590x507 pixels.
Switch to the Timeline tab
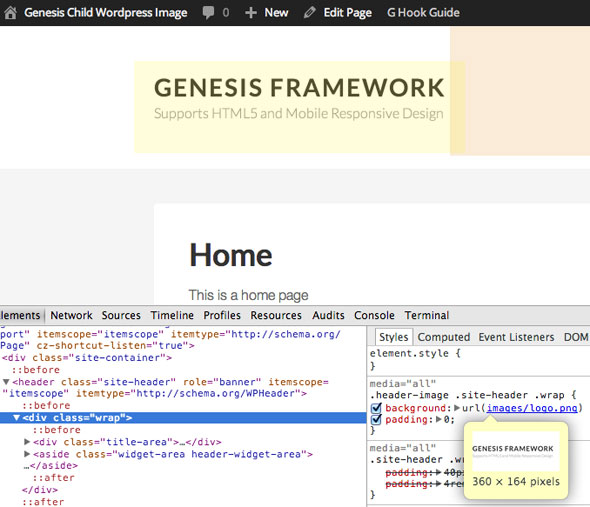point(172,315)
